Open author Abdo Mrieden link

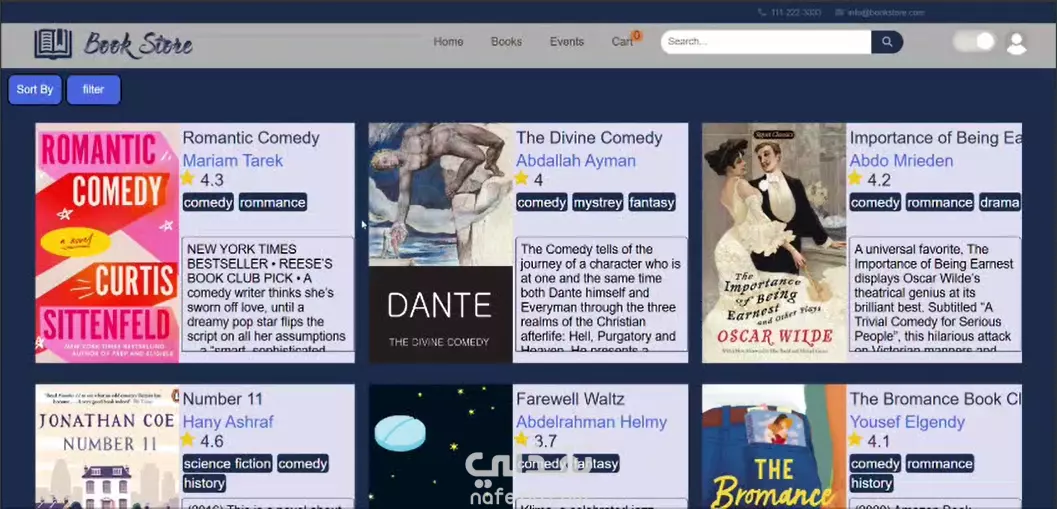click(901, 160)
